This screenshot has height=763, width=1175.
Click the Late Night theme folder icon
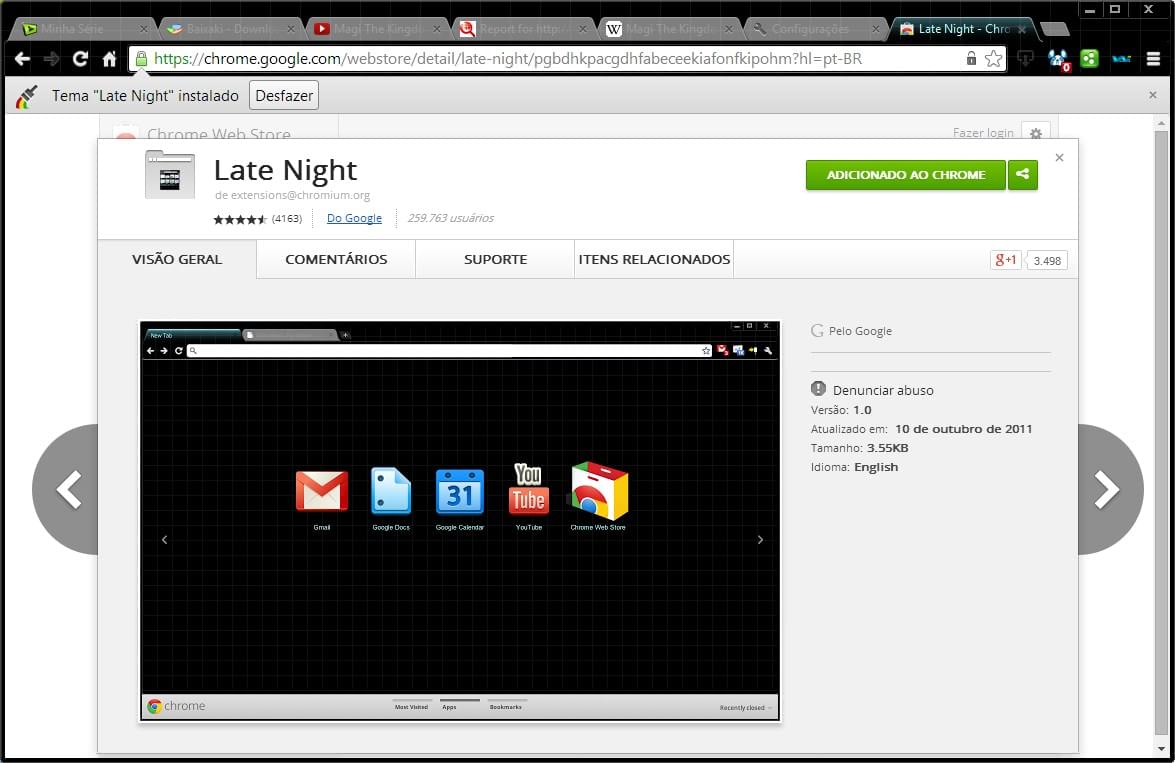(170, 175)
